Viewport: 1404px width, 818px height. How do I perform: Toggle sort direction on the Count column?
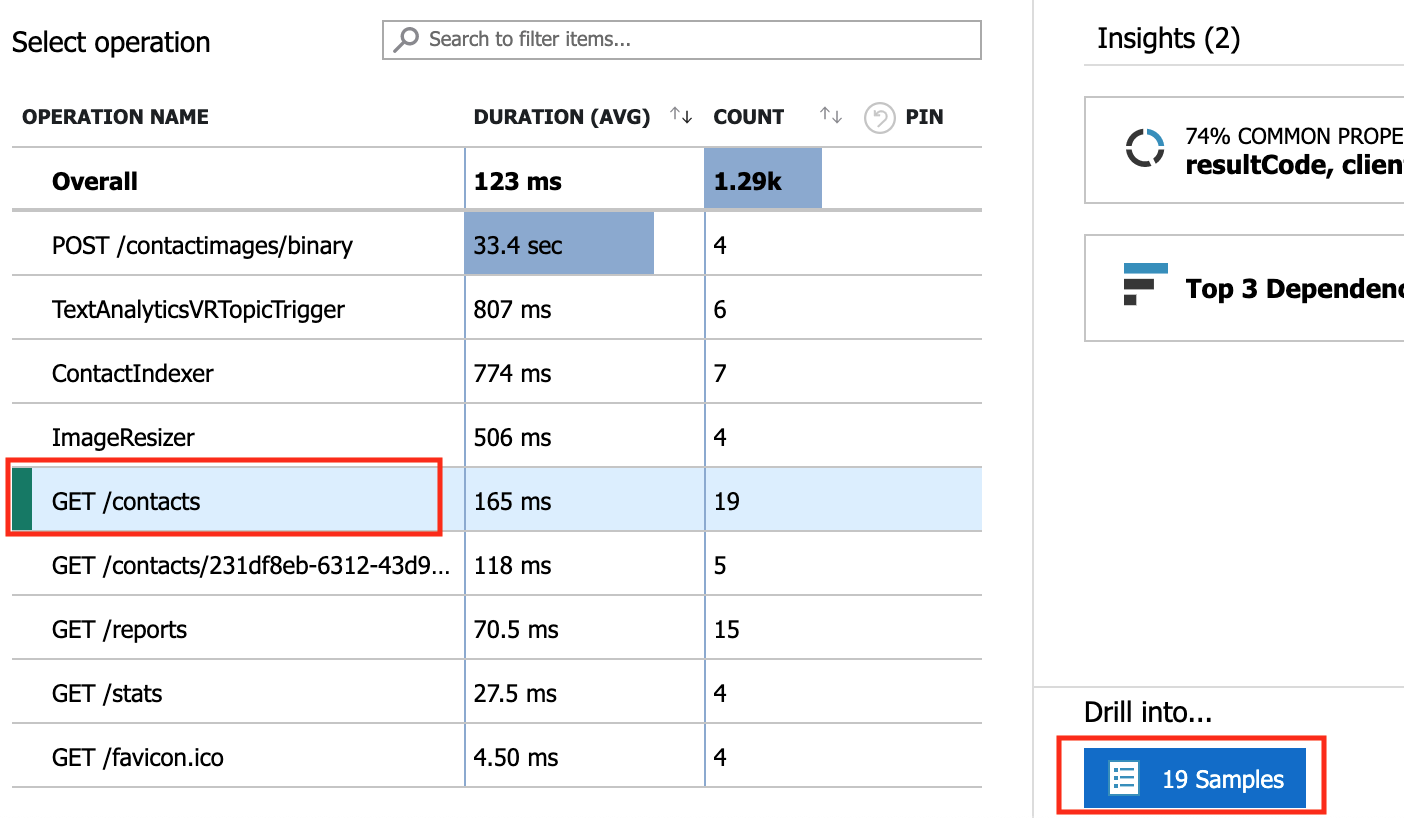point(830,116)
